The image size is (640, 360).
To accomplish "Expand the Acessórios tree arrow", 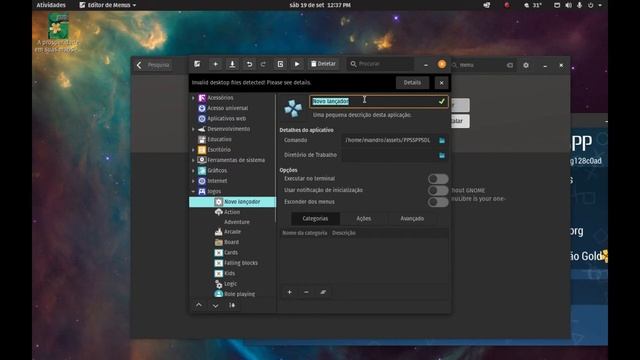I will [x=193, y=98].
